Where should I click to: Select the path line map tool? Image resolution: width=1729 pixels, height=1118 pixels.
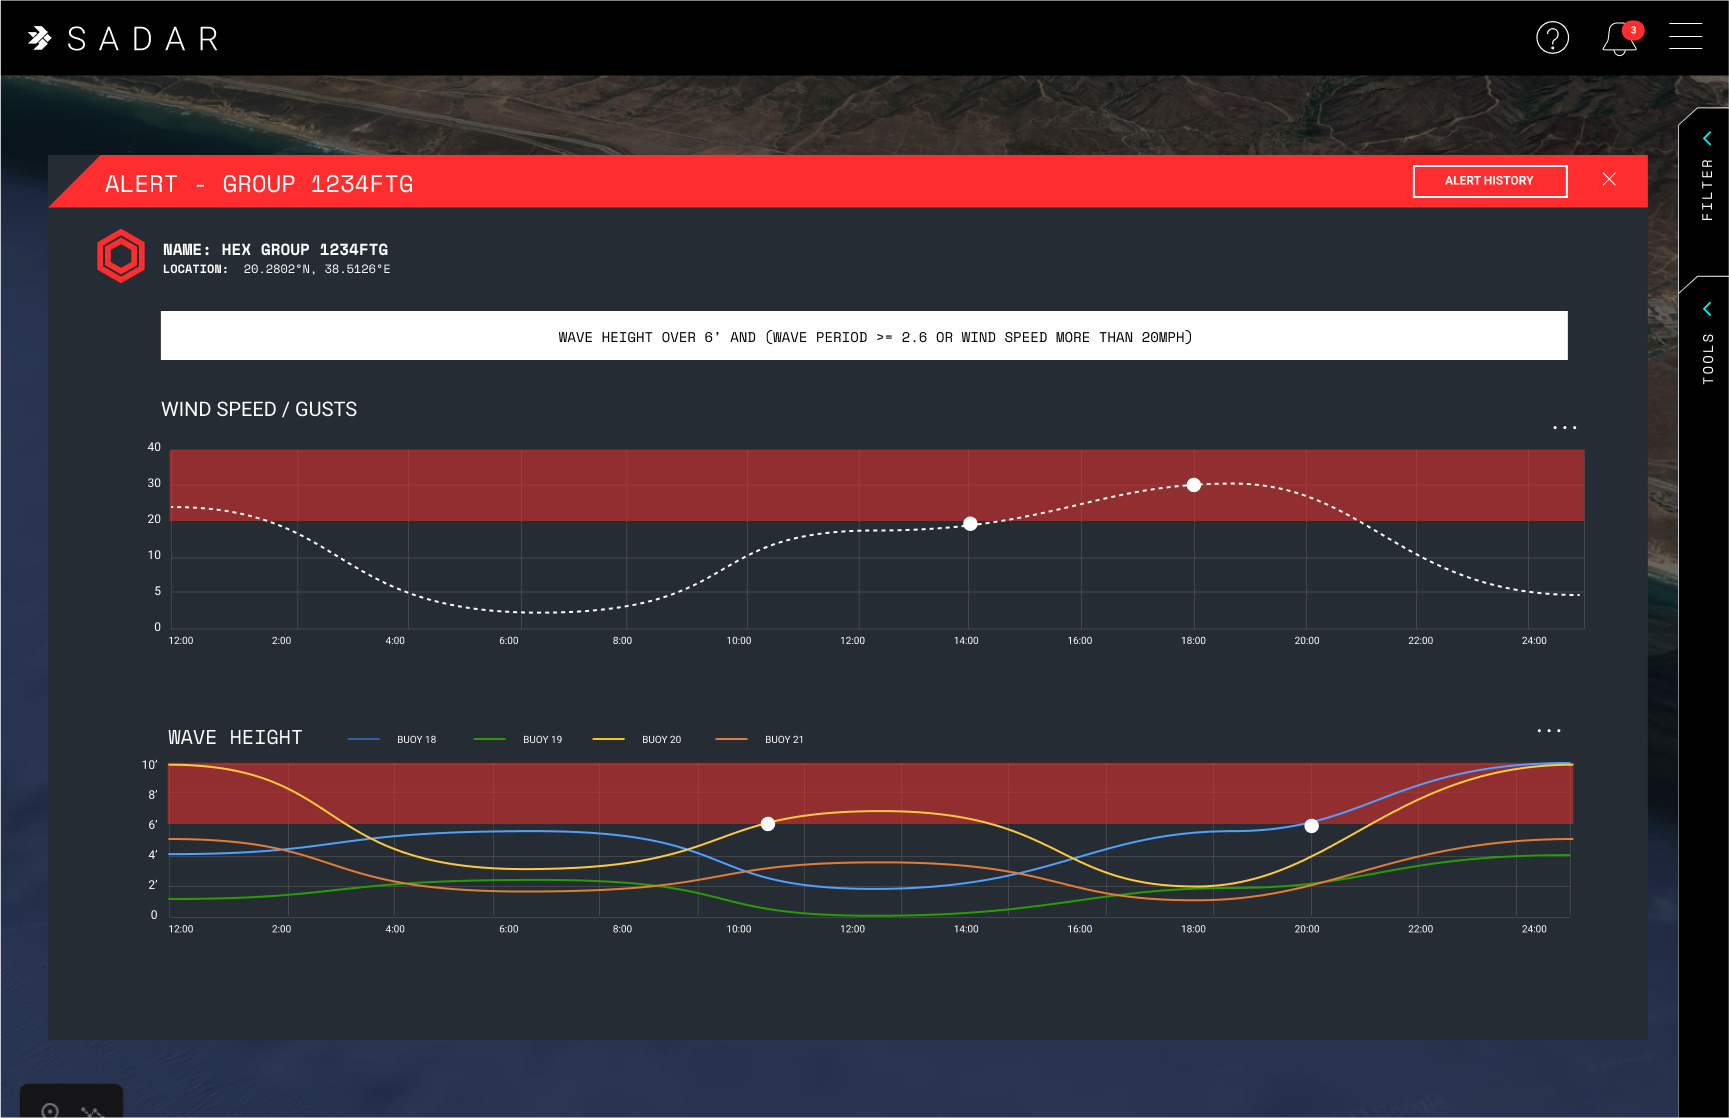[93, 1111]
